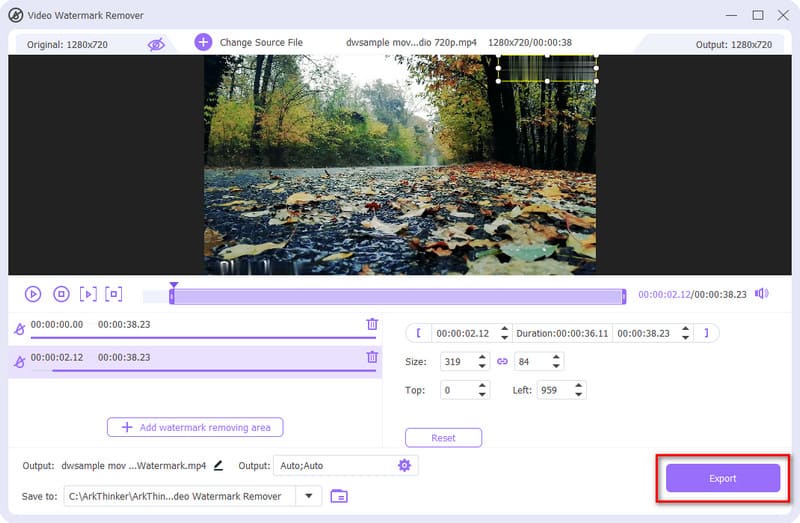This screenshot has height=523, width=800.
Task: Open the save folder icon
Action: point(339,496)
